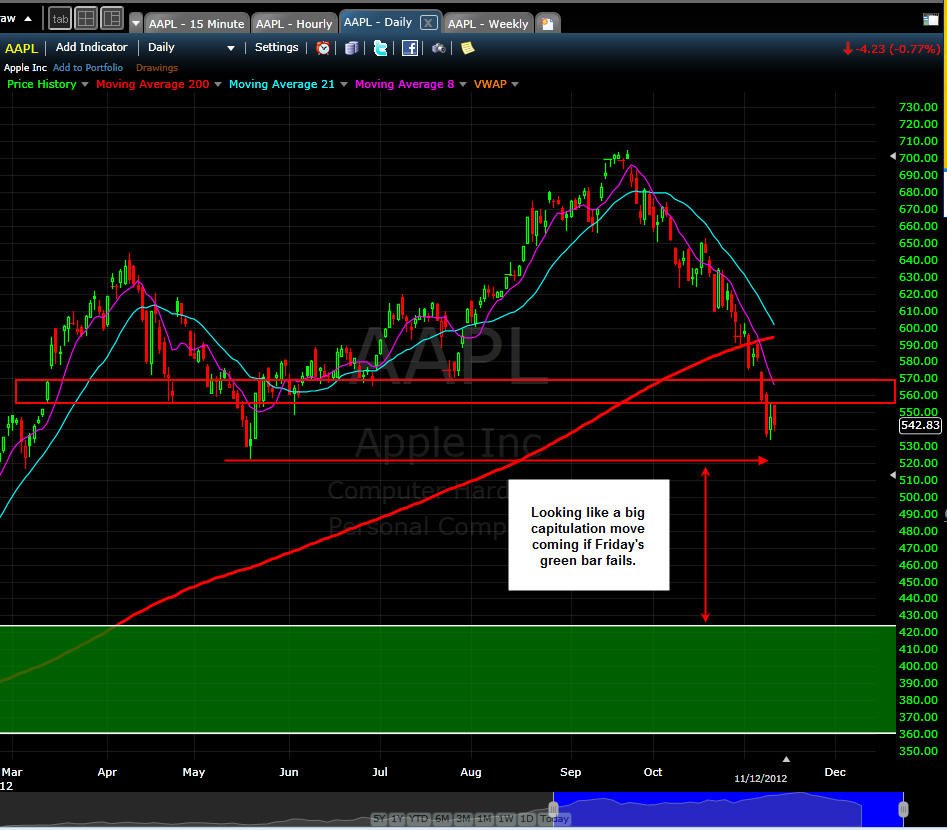Click the Apple Inc company name
This screenshot has height=830, width=947.
(25, 68)
